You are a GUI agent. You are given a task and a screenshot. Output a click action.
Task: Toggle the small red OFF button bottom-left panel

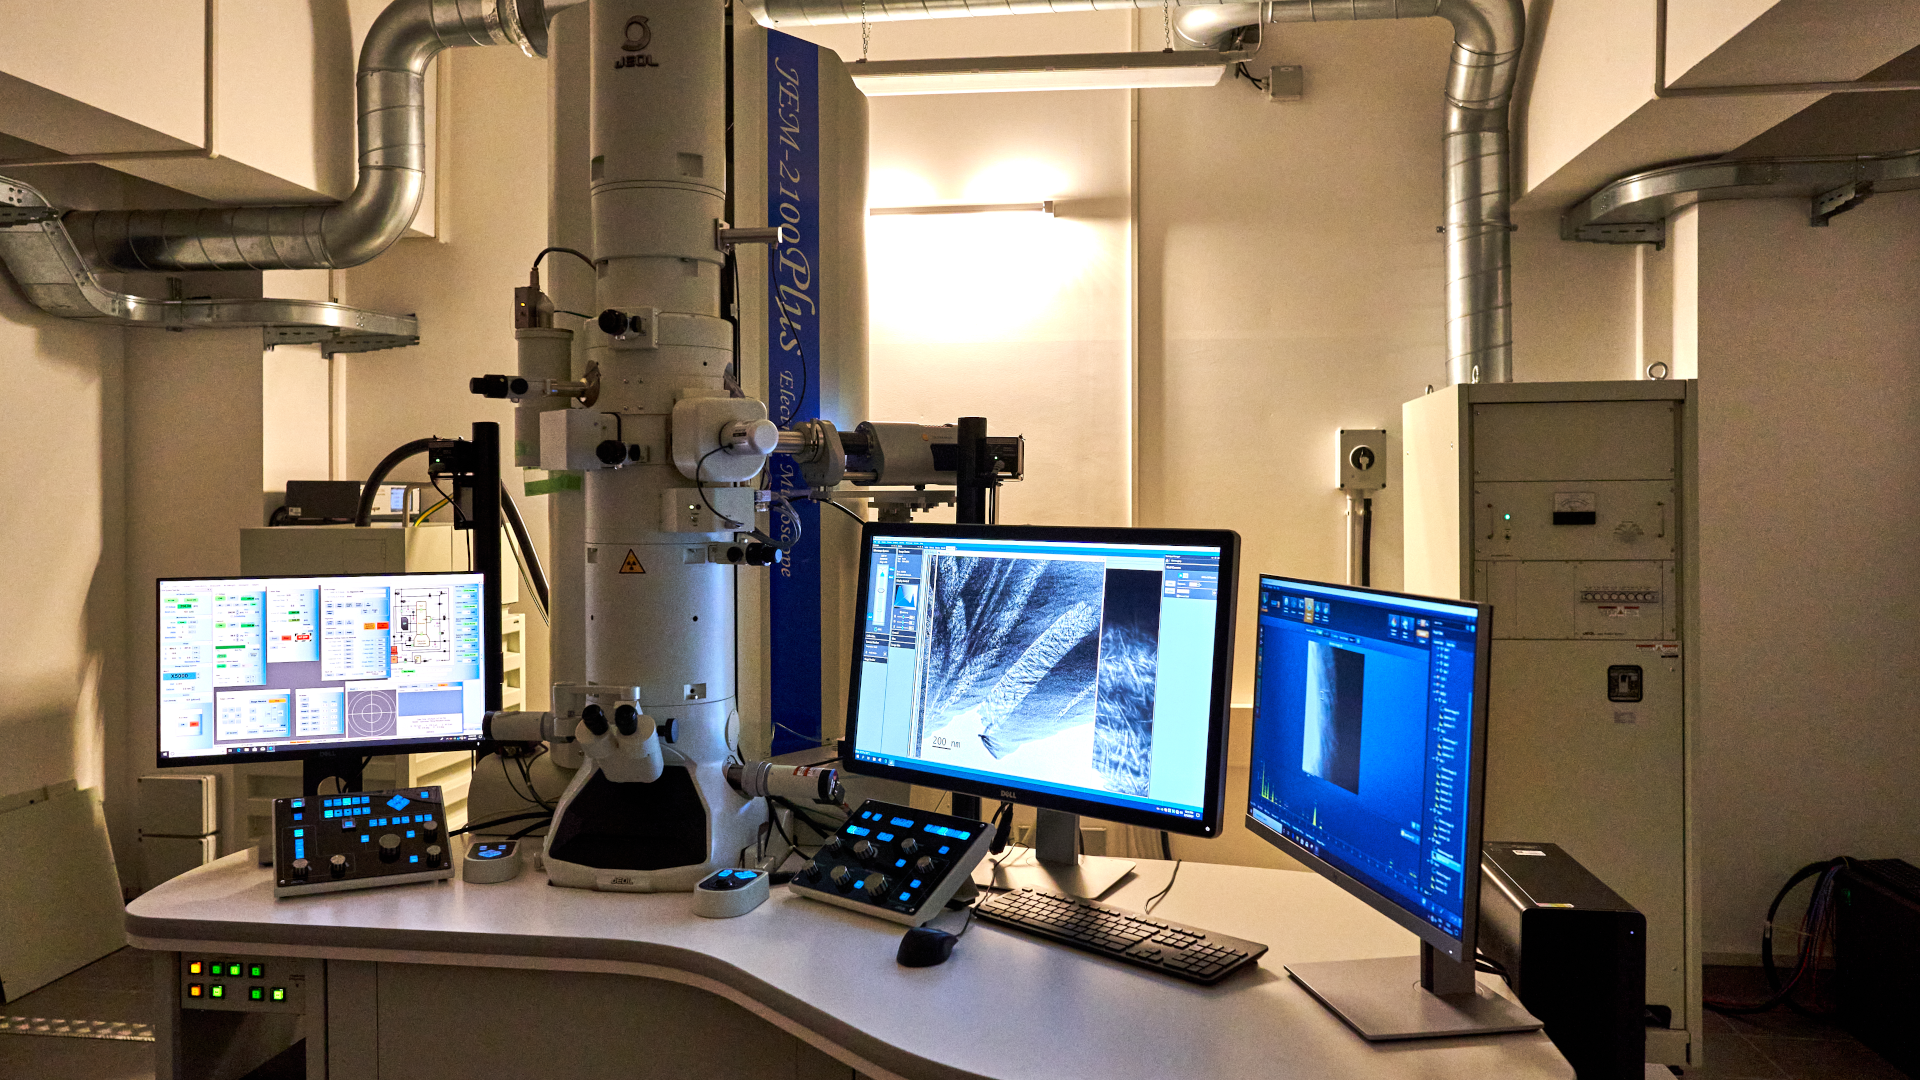pos(194,724)
